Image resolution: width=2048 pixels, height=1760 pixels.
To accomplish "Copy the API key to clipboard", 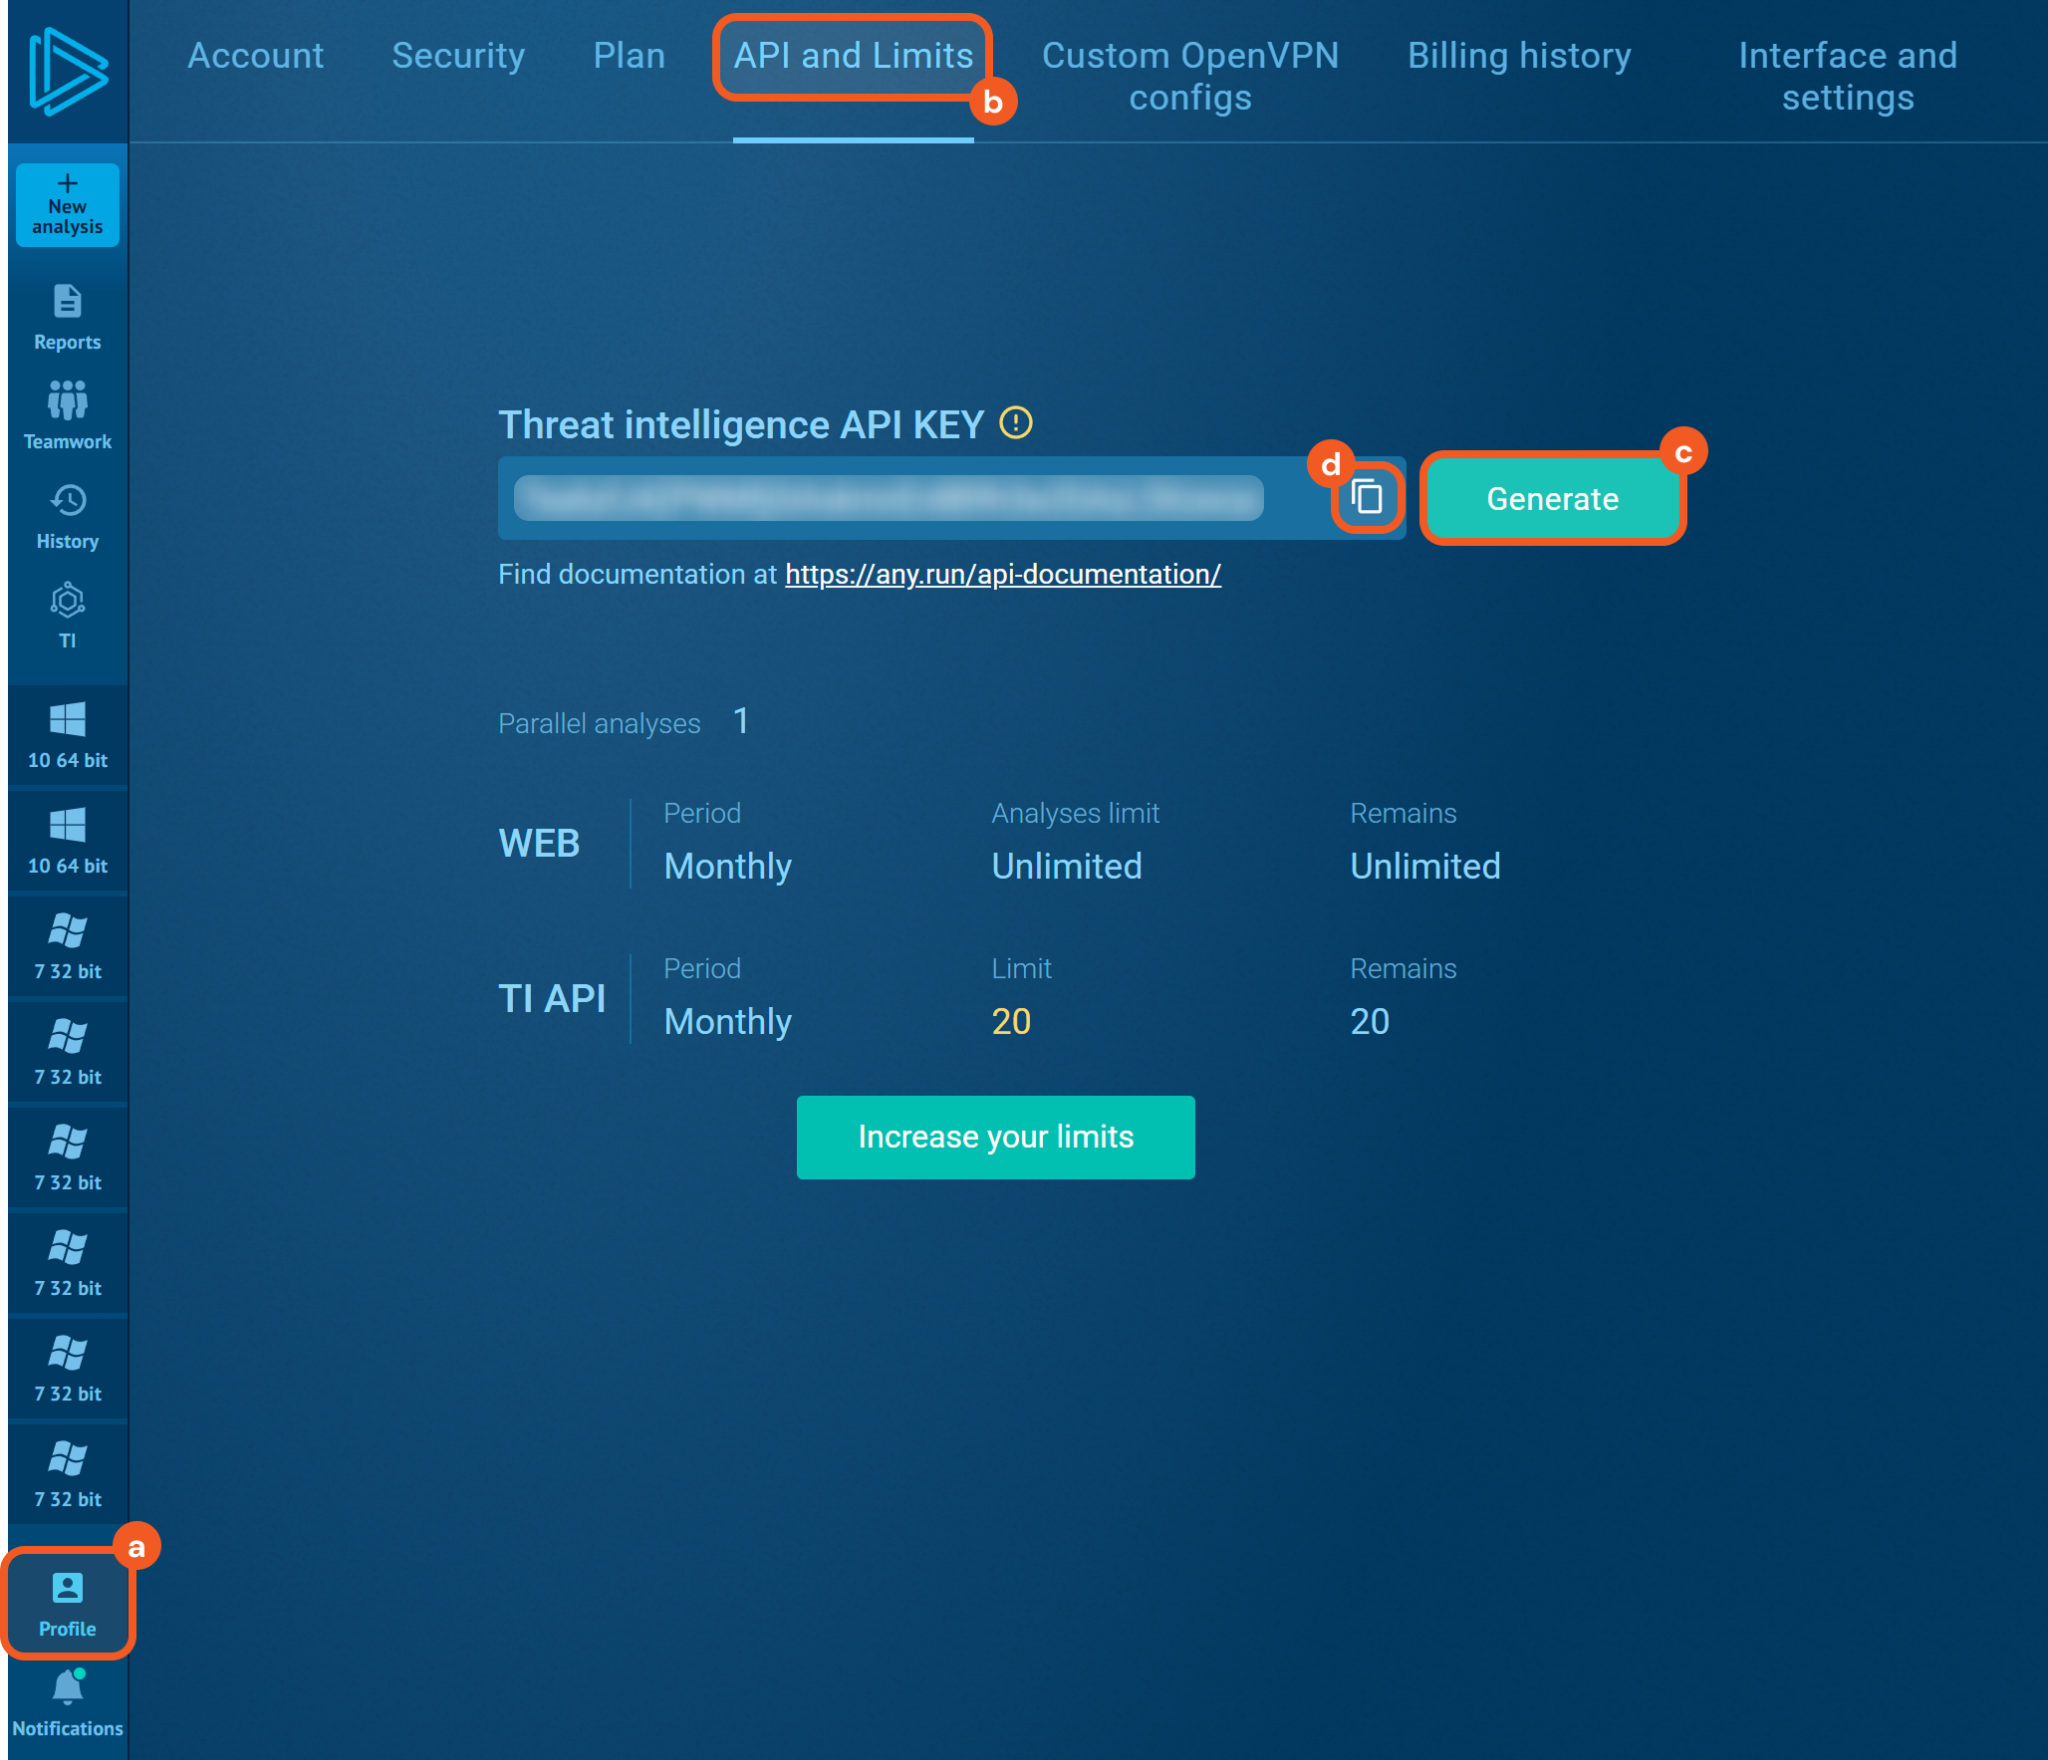I will tap(1366, 497).
